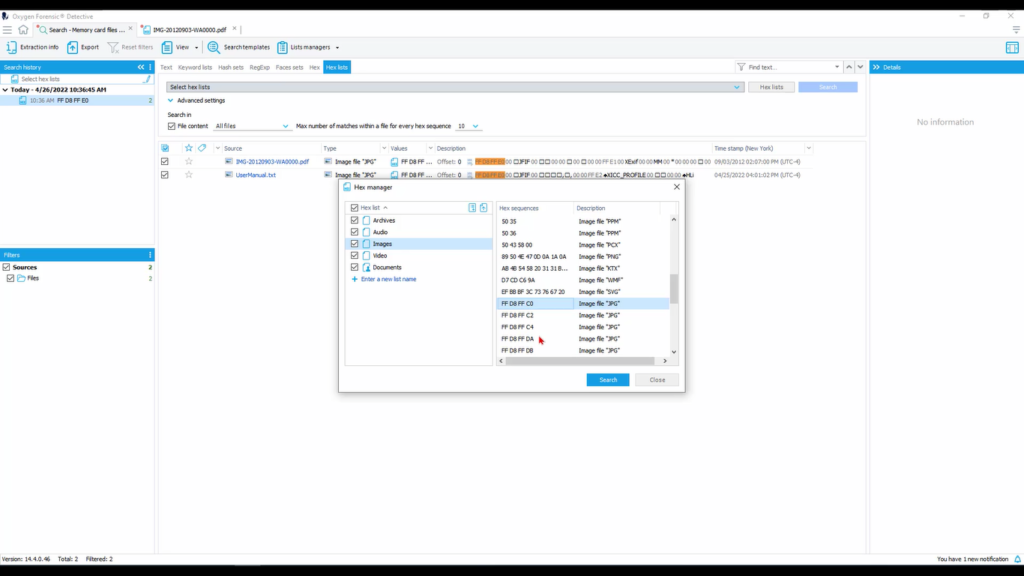Click the export hex list icon
The image size is (1024, 576).
click(483, 208)
